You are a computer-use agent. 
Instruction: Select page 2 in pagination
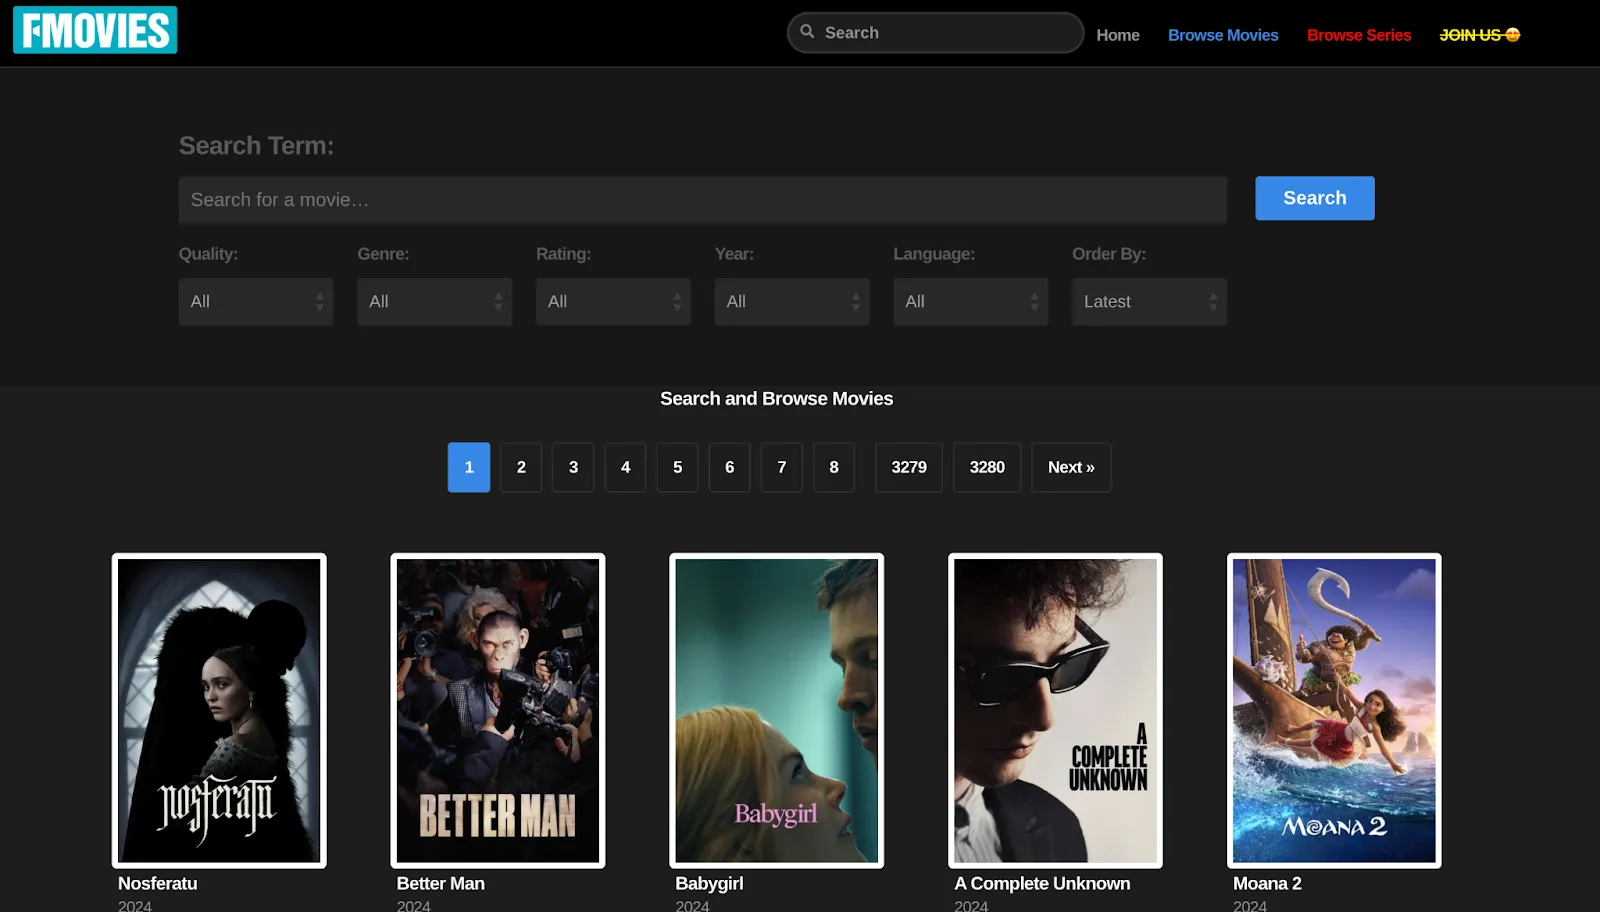(521, 467)
